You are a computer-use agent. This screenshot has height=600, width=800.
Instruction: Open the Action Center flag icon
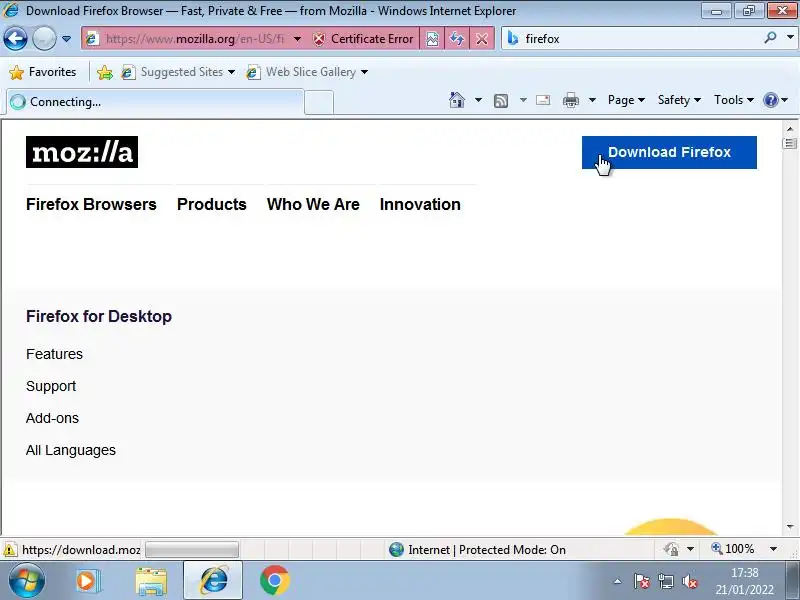click(x=641, y=581)
